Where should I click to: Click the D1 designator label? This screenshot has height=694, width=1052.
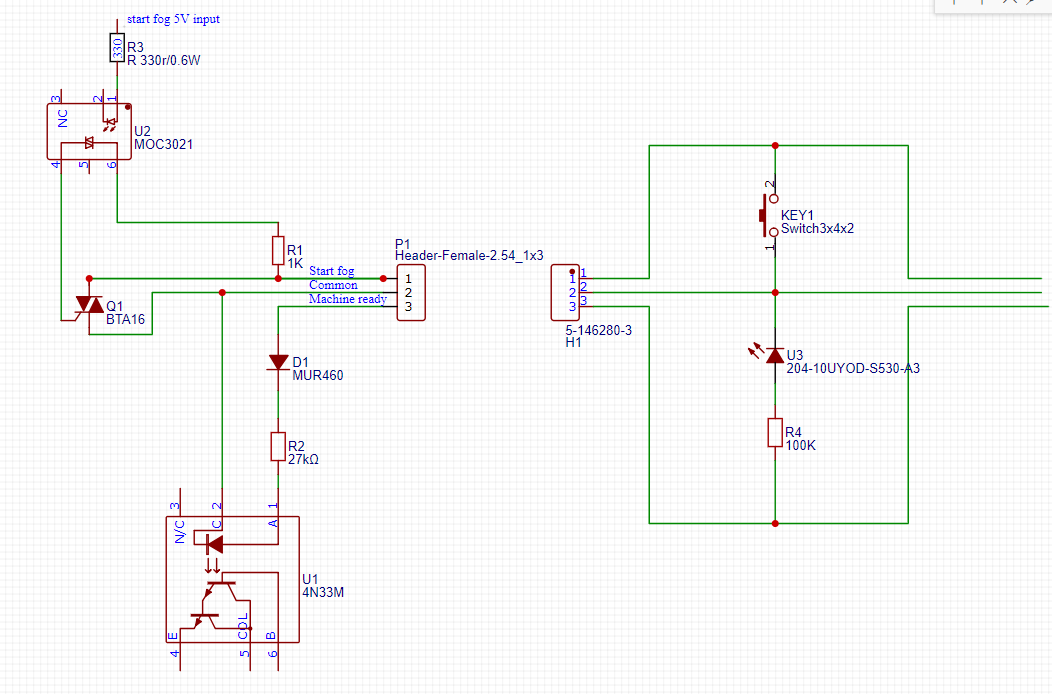tap(301, 362)
